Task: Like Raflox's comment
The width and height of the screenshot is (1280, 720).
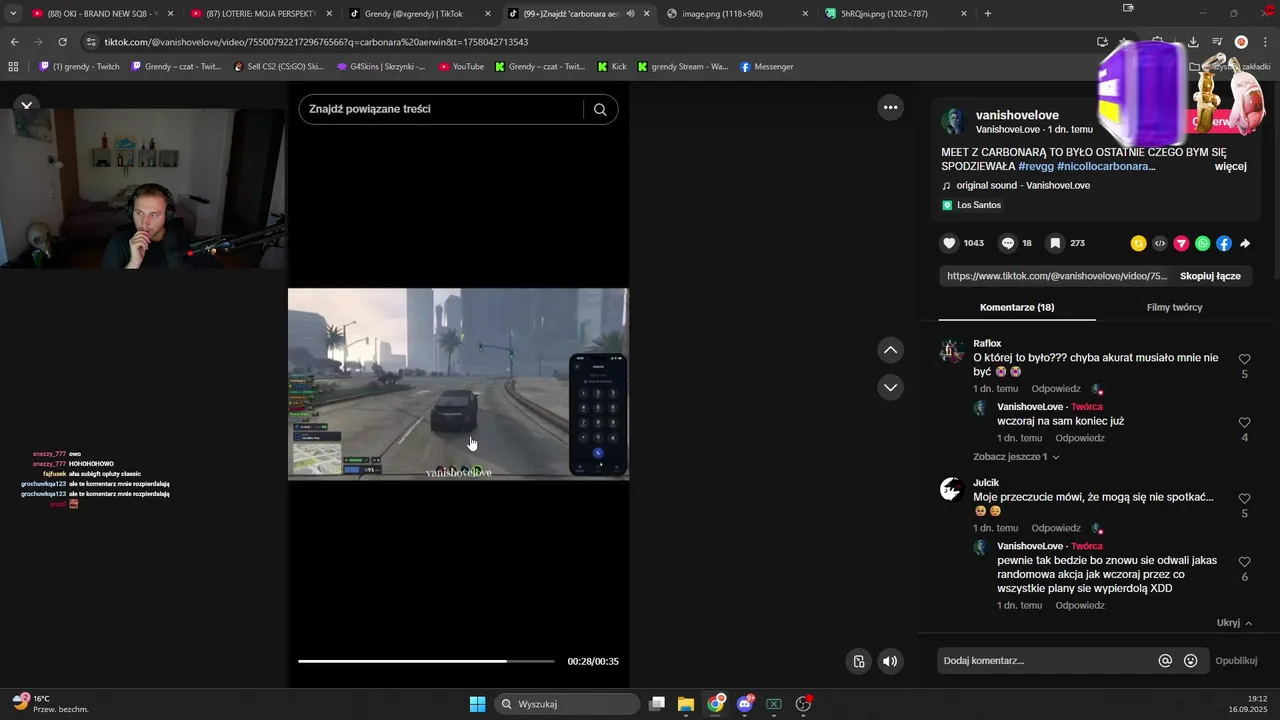Action: 1245,359
